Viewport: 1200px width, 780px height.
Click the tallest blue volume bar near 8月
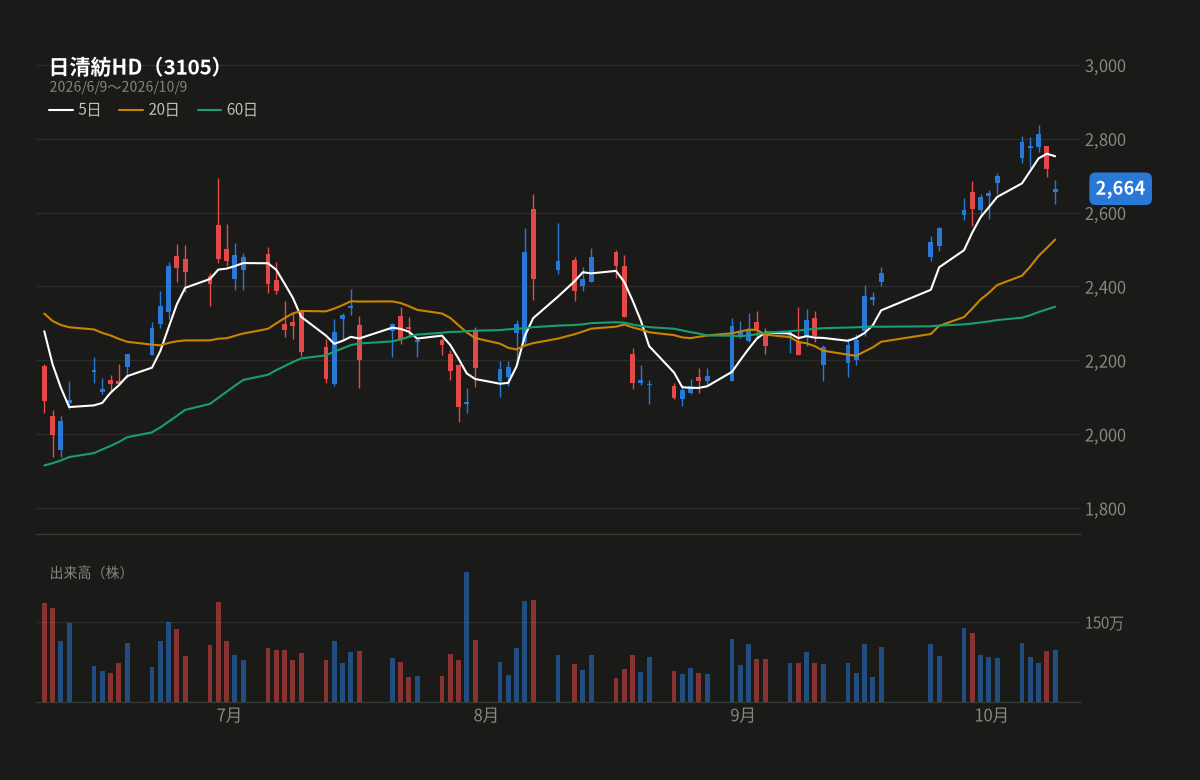pos(466,637)
